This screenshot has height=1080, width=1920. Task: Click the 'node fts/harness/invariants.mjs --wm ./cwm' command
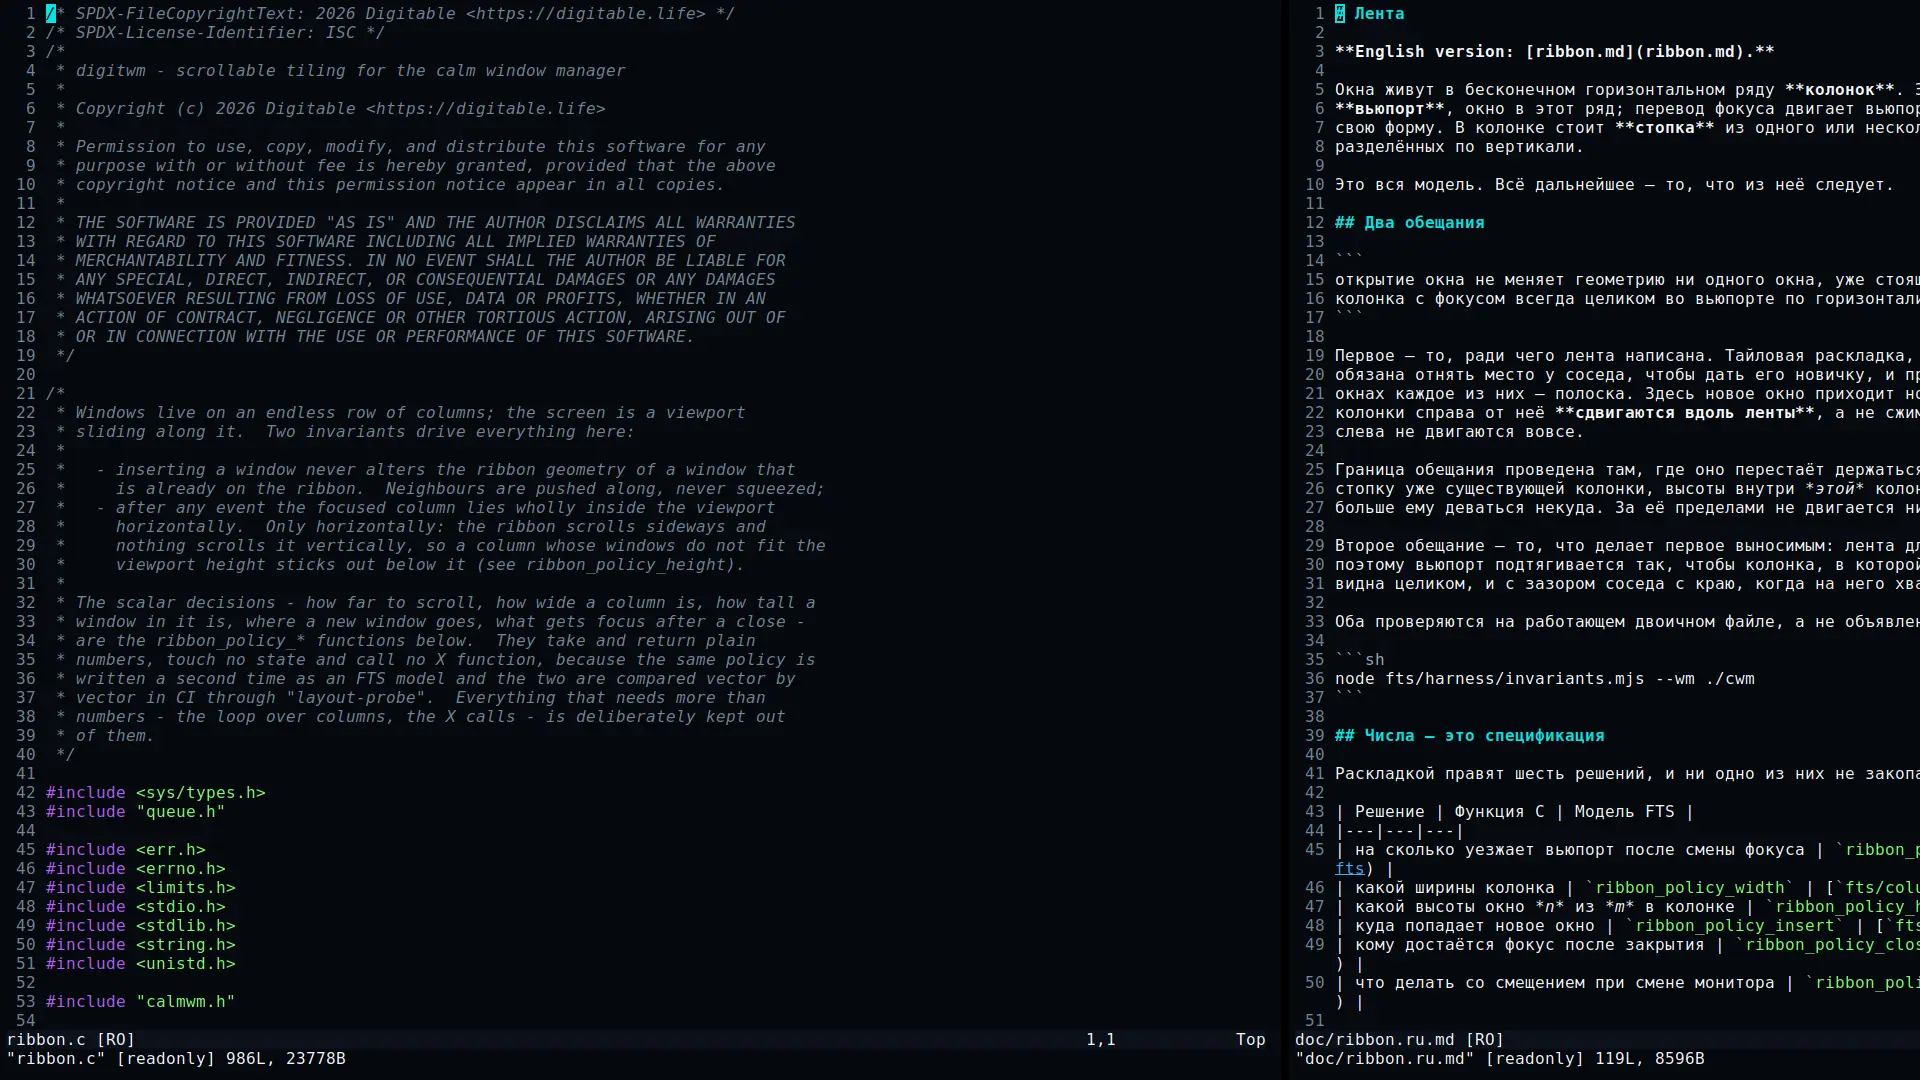[1545, 678]
